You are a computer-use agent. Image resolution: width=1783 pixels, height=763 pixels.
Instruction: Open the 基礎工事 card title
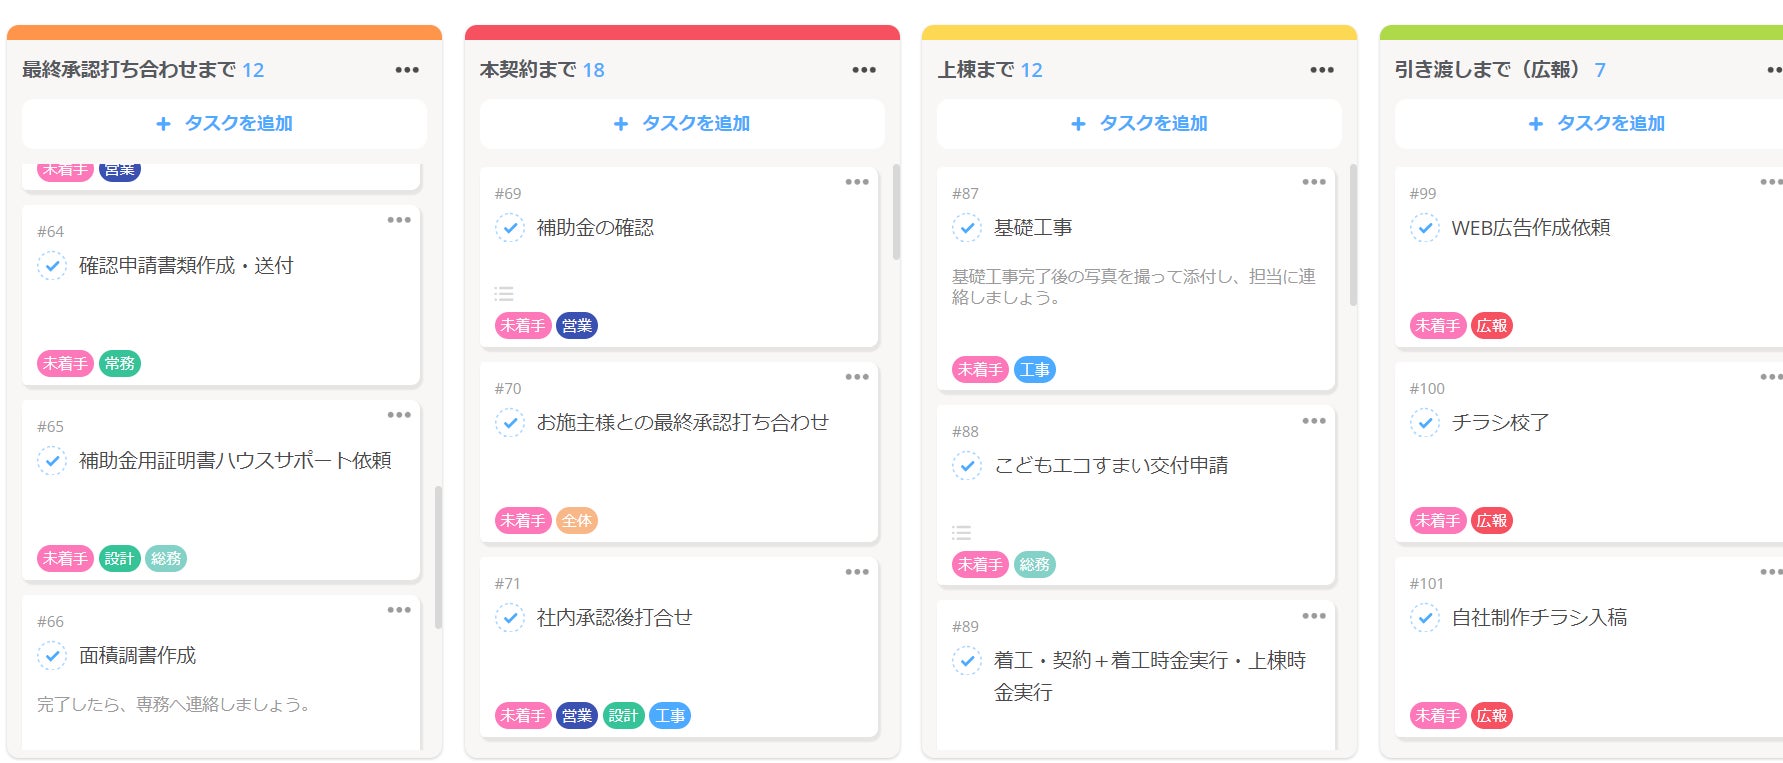tap(1033, 228)
